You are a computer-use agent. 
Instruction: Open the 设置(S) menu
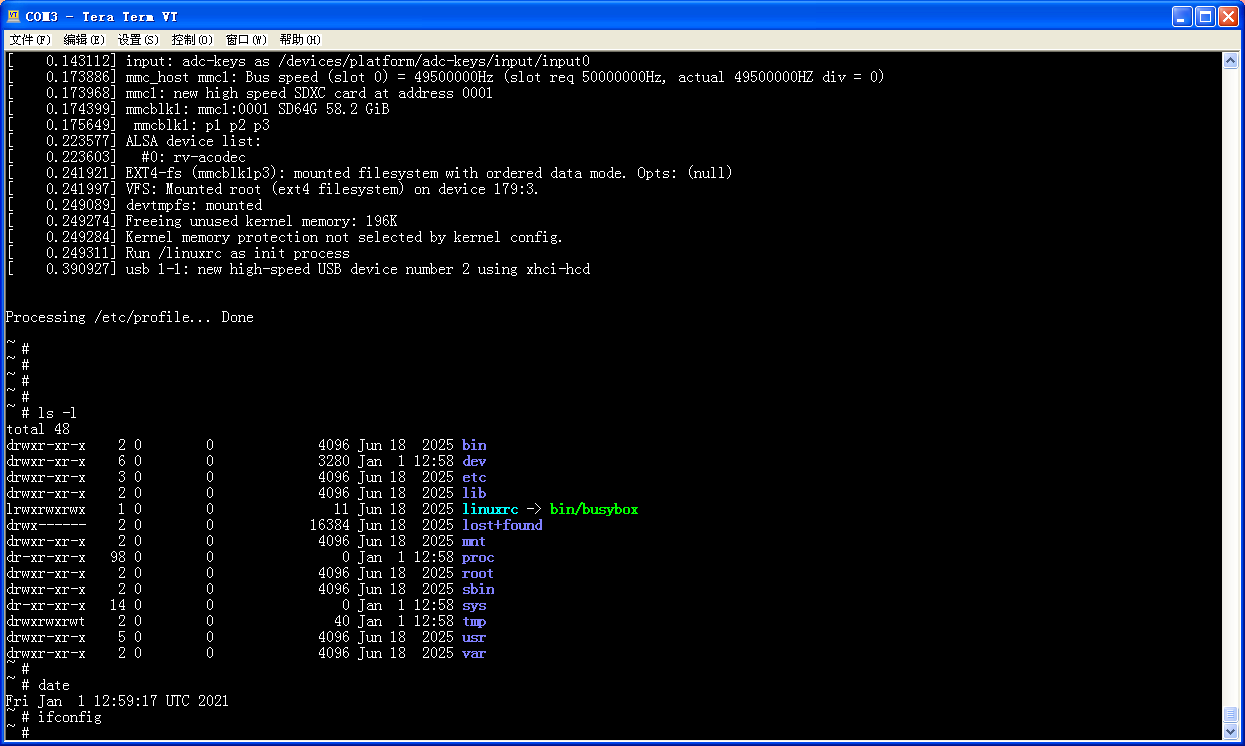click(x=138, y=40)
